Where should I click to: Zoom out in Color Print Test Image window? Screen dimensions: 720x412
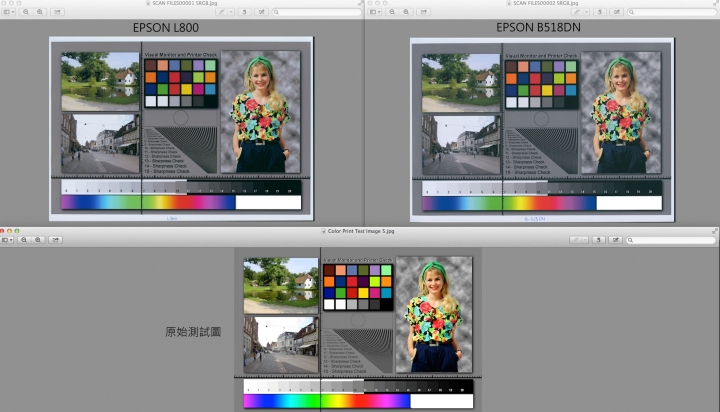(24, 240)
